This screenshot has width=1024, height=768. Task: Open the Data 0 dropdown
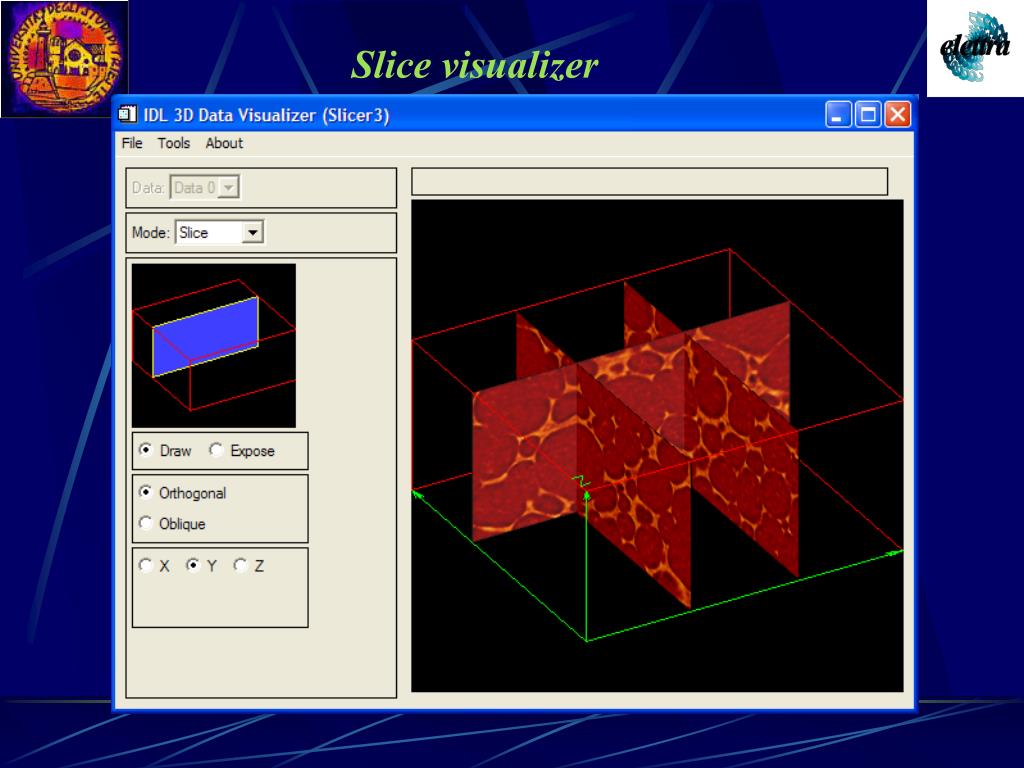[x=204, y=188]
